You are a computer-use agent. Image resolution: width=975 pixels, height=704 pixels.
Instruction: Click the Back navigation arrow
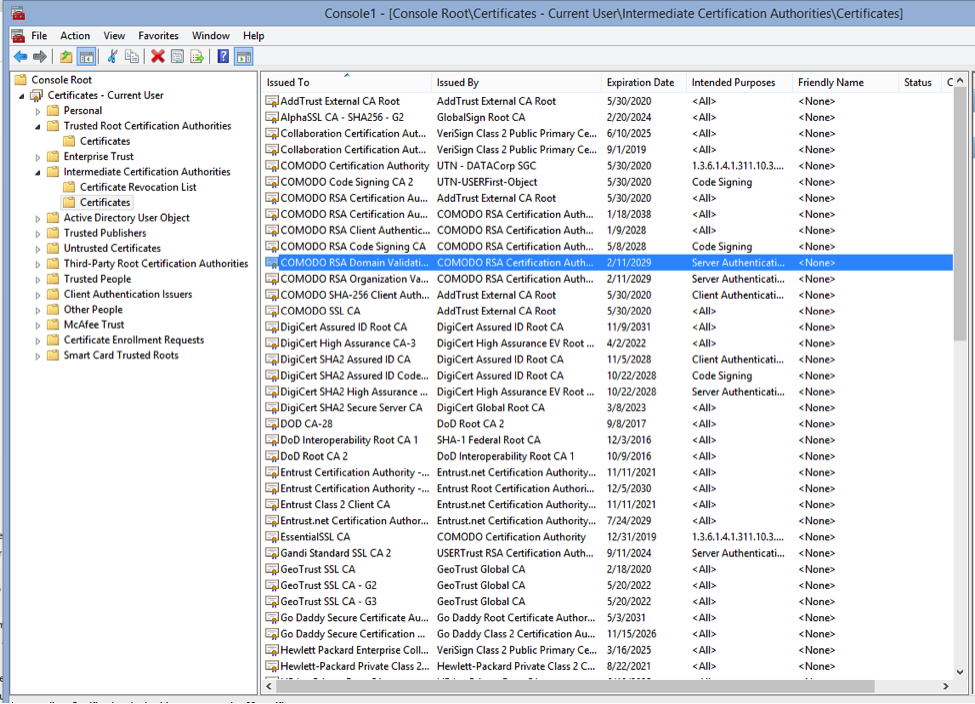pos(20,56)
